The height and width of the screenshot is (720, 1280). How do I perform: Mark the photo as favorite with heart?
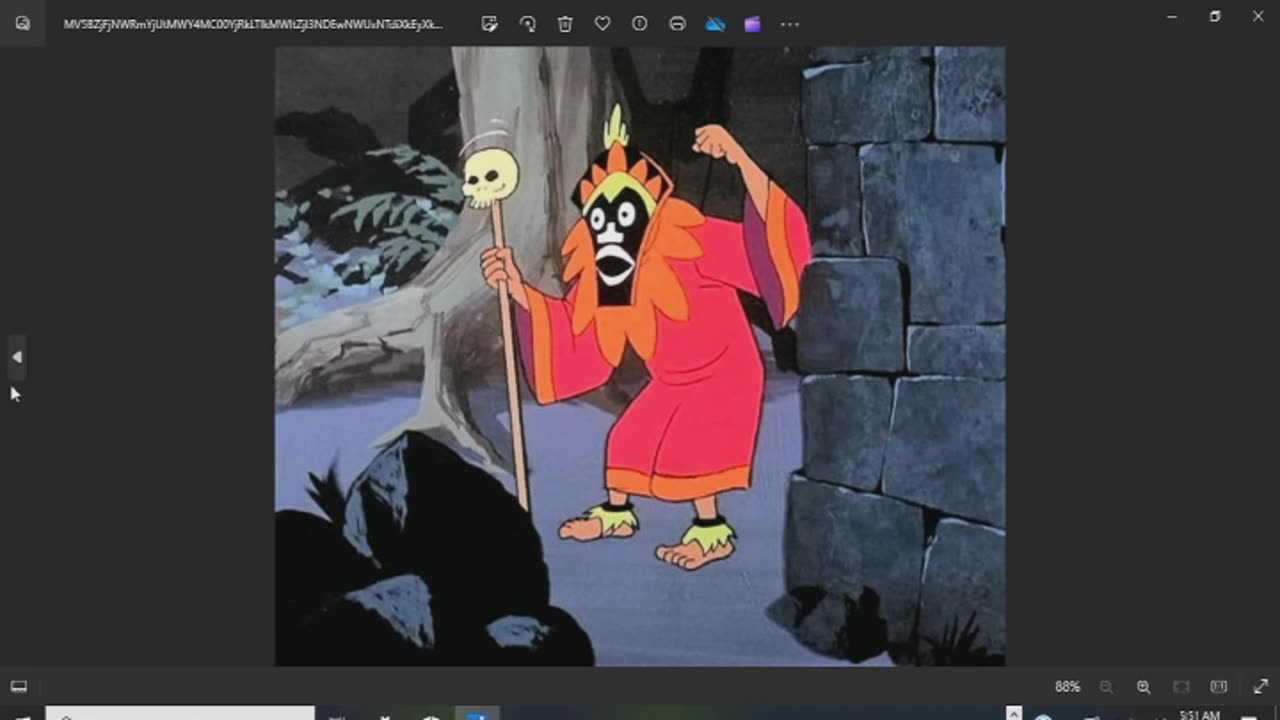[x=602, y=24]
